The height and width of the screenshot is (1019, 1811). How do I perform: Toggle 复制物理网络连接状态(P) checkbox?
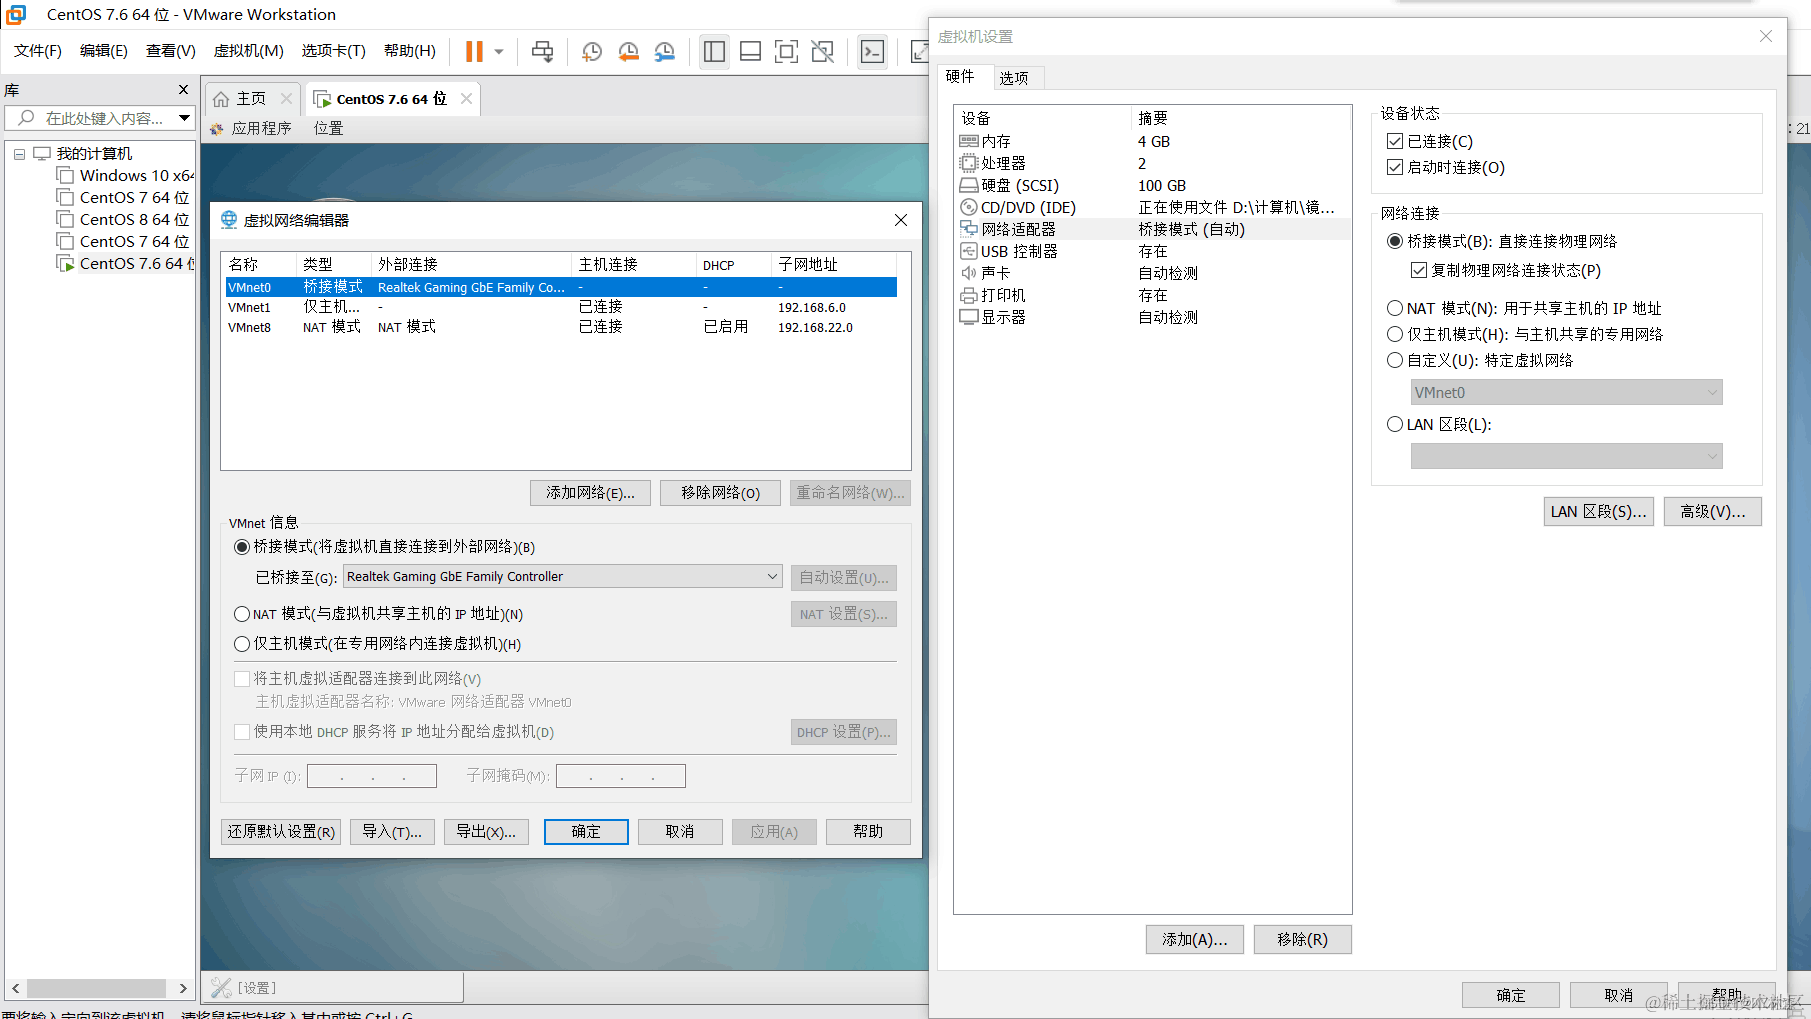(1418, 270)
